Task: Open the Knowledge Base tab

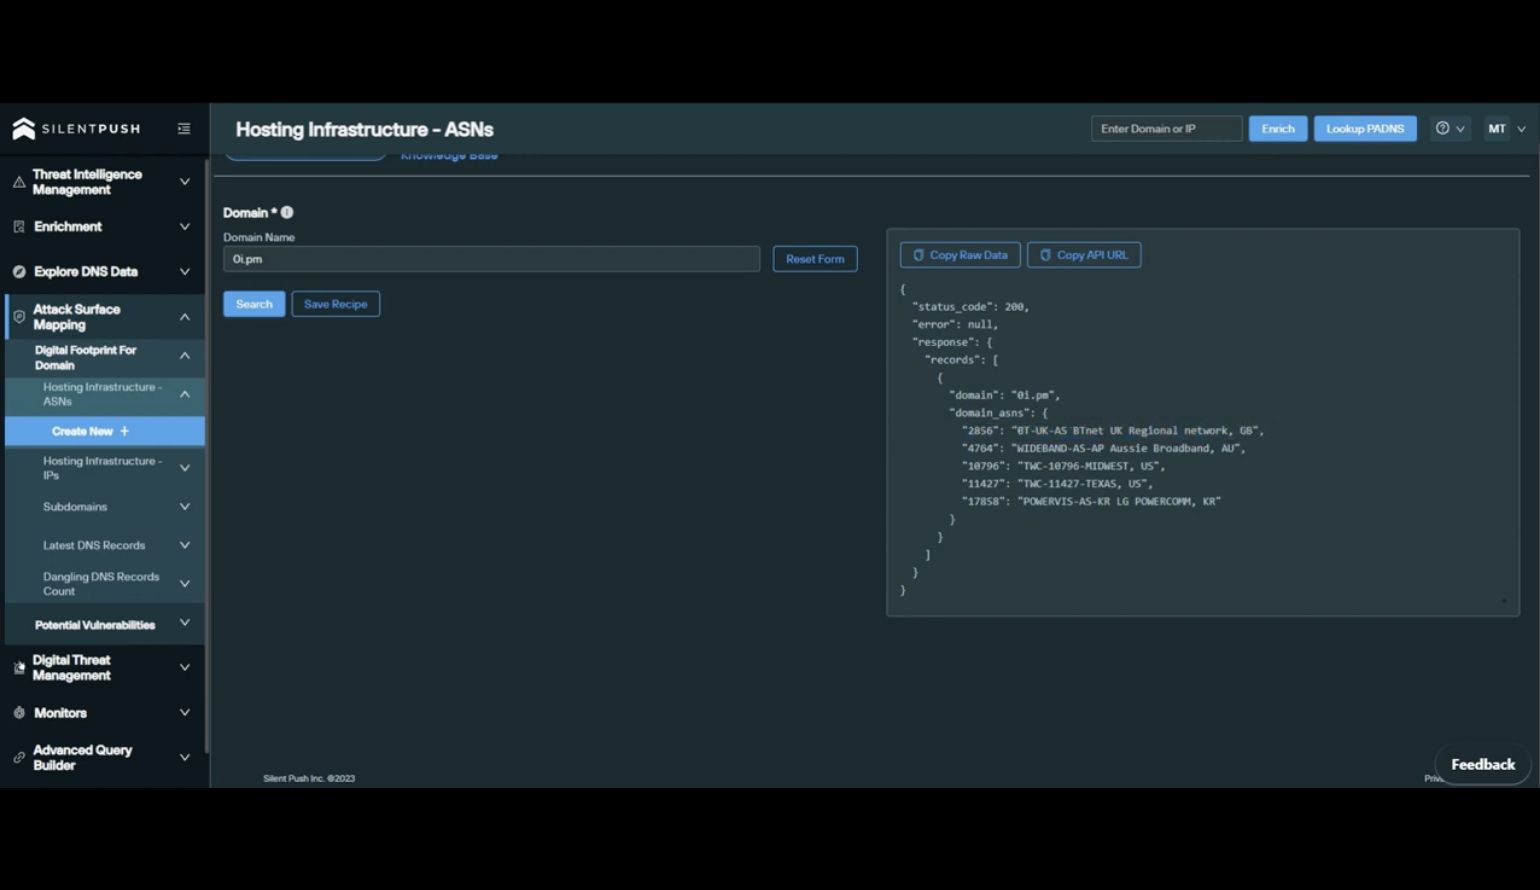Action: 449,156
